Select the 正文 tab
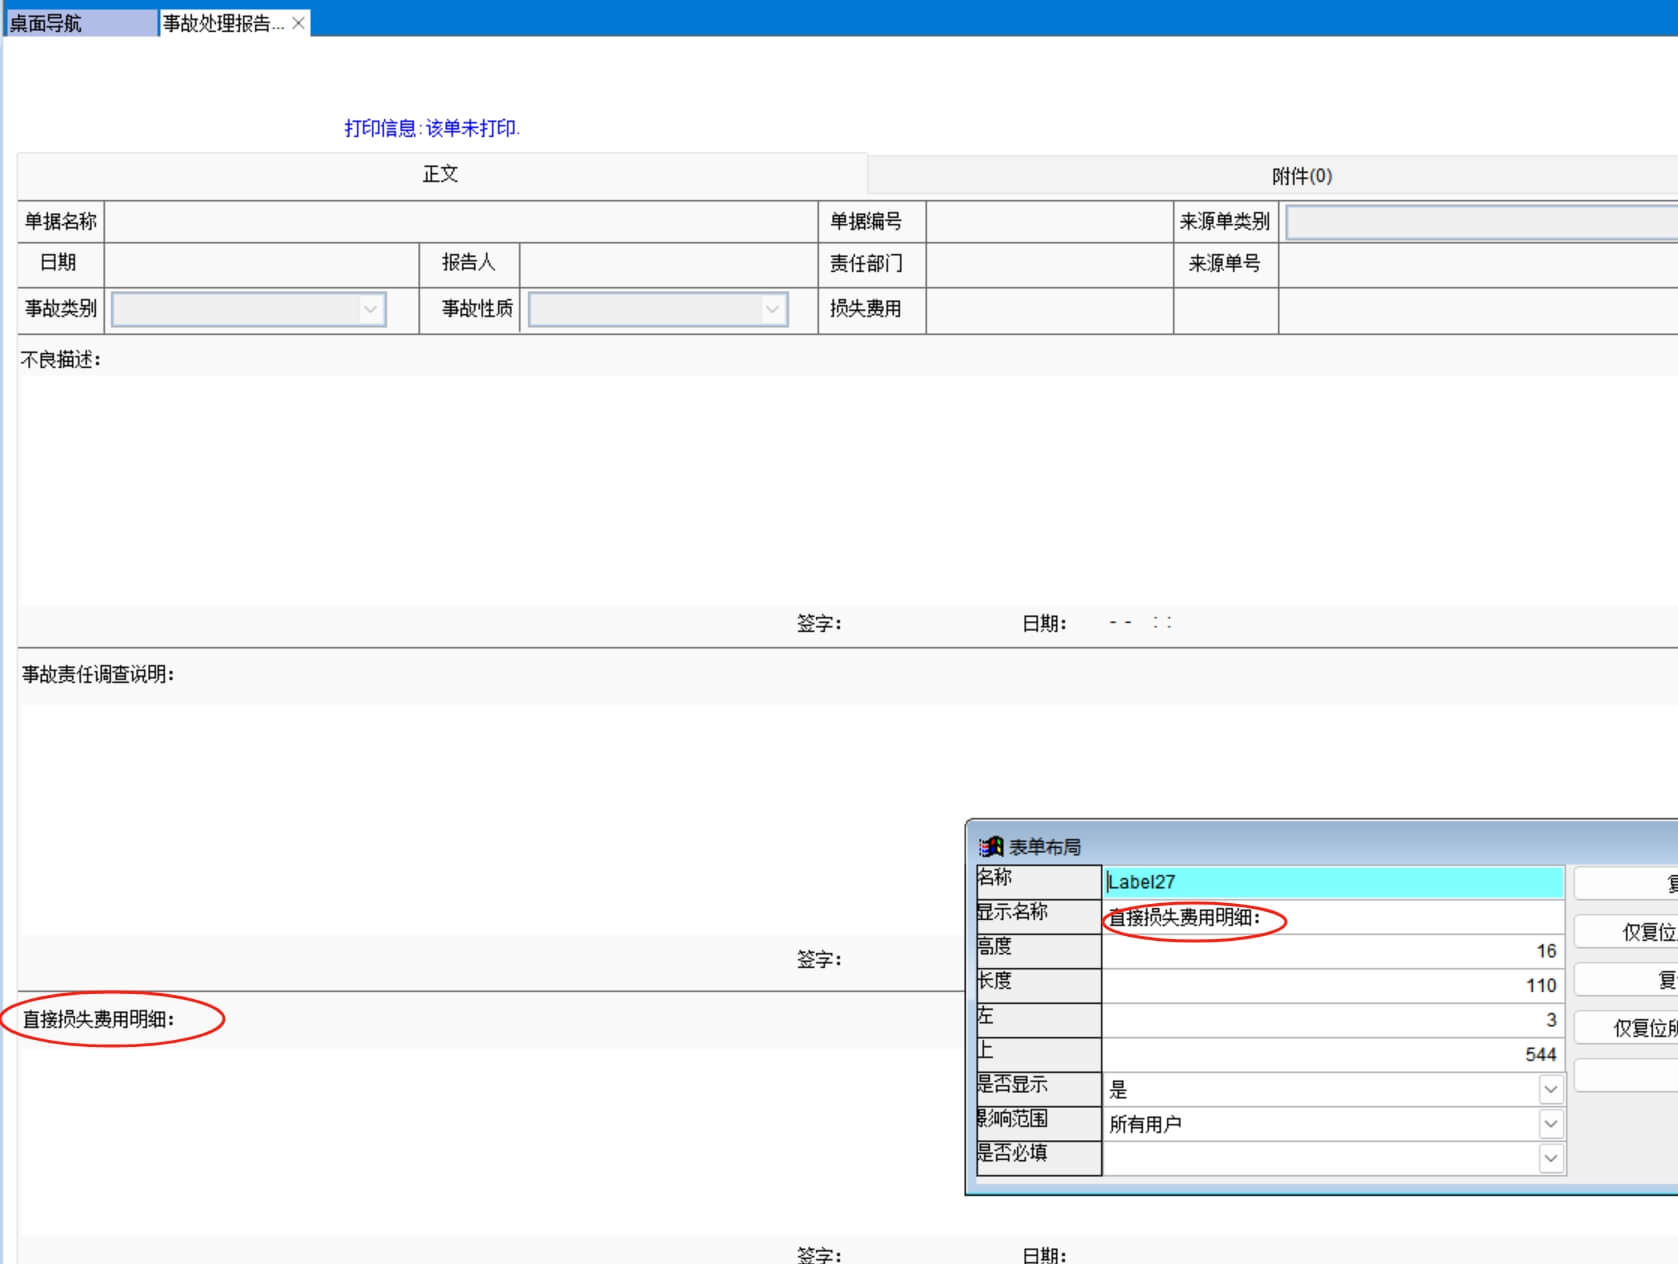 (441, 174)
